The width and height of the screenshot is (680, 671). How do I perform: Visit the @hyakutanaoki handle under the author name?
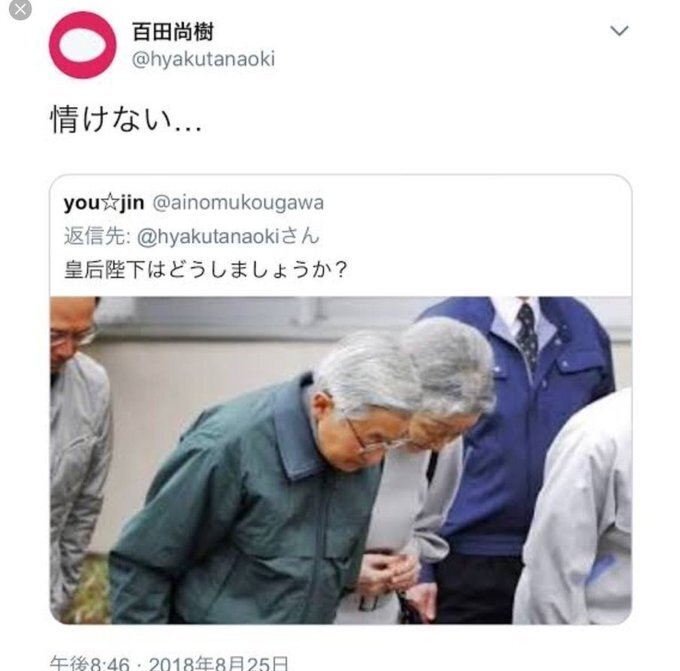point(203,59)
